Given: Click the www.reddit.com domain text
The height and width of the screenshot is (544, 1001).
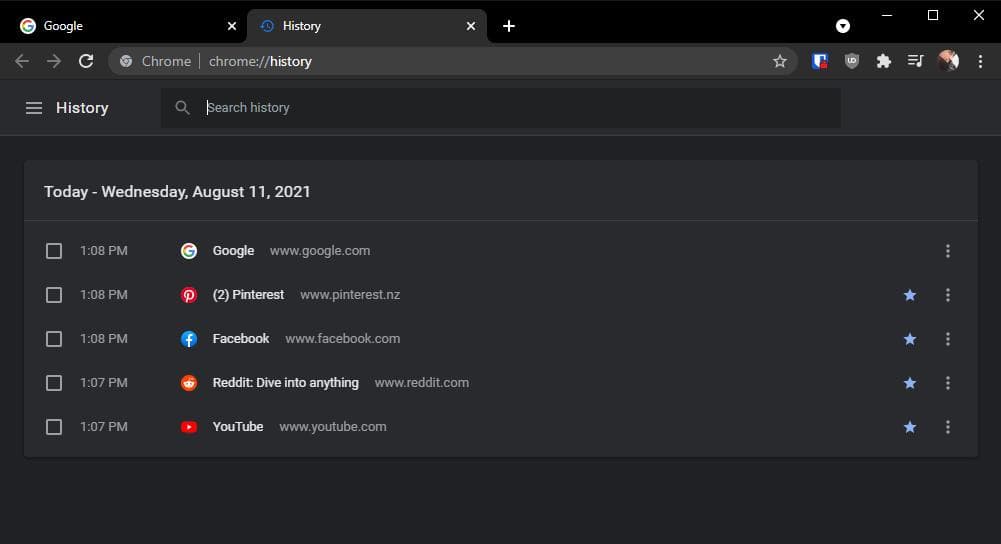Looking at the screenshot, I should click(422, 383).
